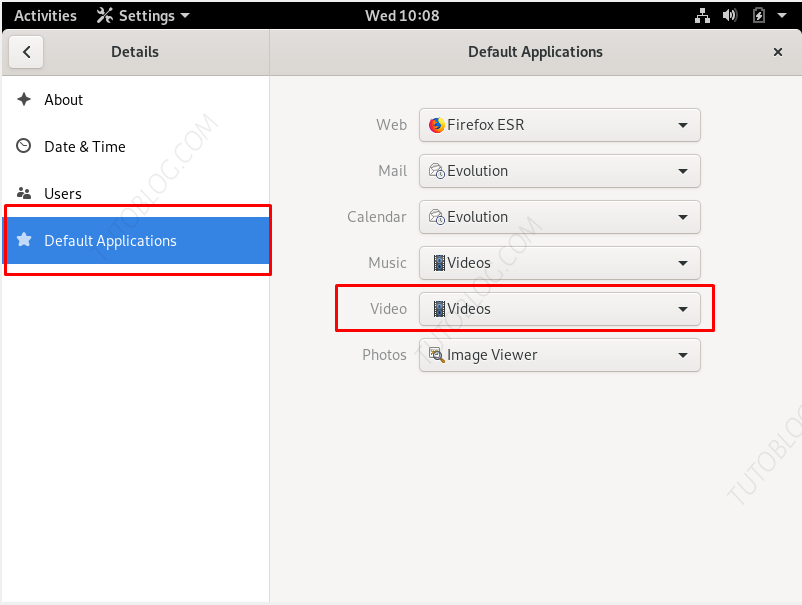Open the Users section
The image size is (802, 605).
click(x=136, y=194)
